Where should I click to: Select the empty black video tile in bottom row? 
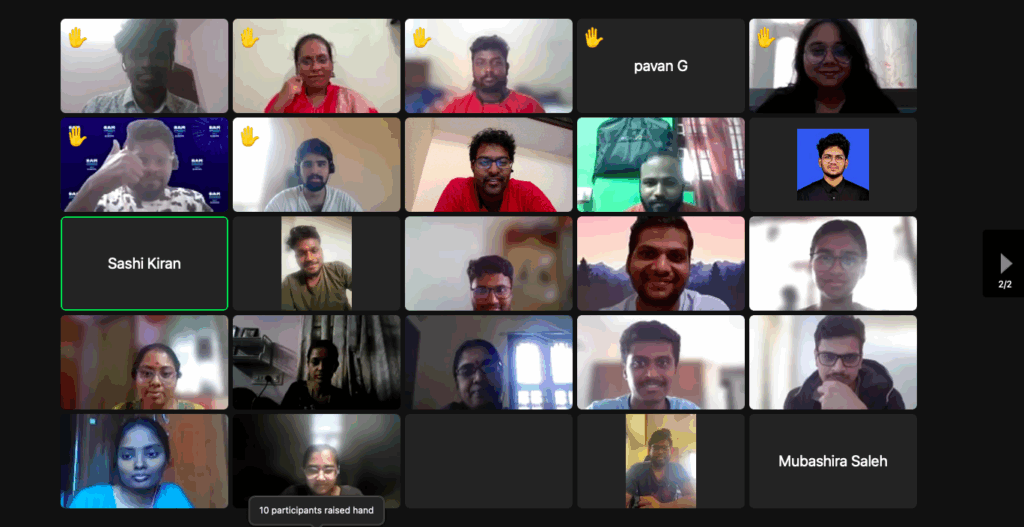click(488, 461)
